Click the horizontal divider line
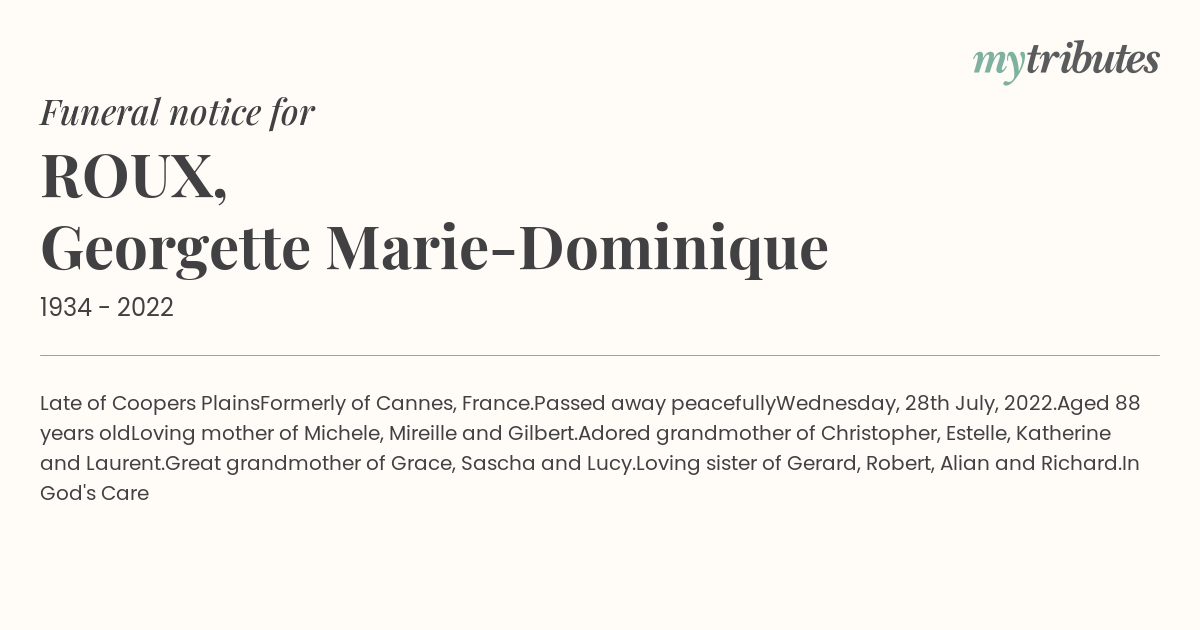 coord(600,355)
